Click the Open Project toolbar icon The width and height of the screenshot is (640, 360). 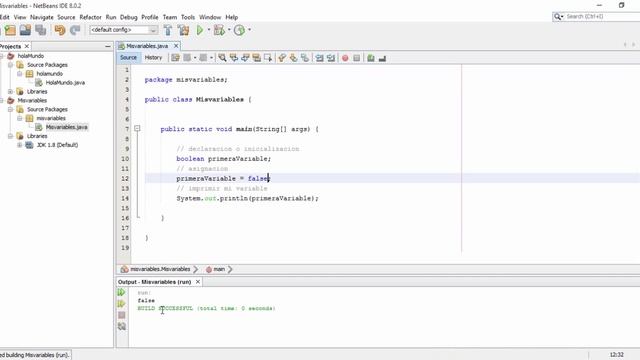tap(25, 30)
